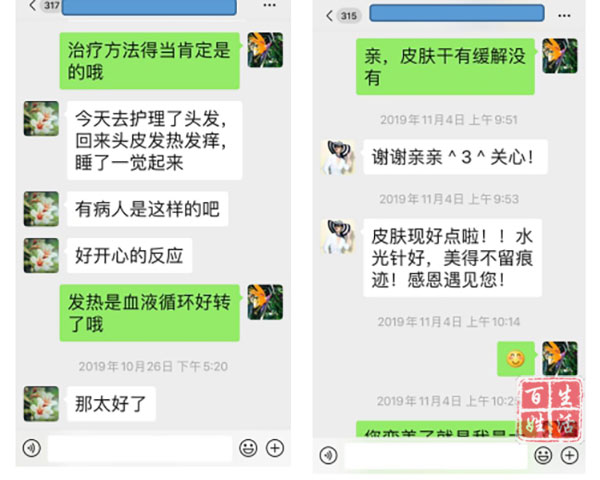Screen dimensions: 600x480
Task: Go back from left chat with 317 badge
Action: pos(33,5)
